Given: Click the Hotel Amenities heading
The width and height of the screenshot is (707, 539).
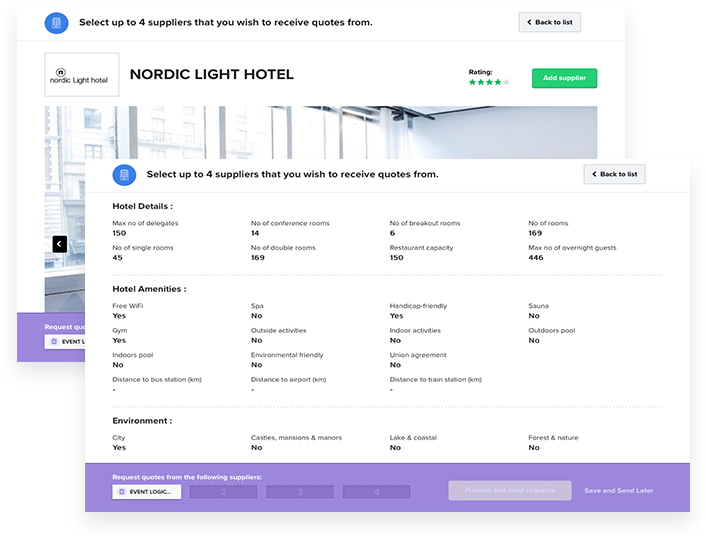Looking at the screenshot, I should coord(149,289).
